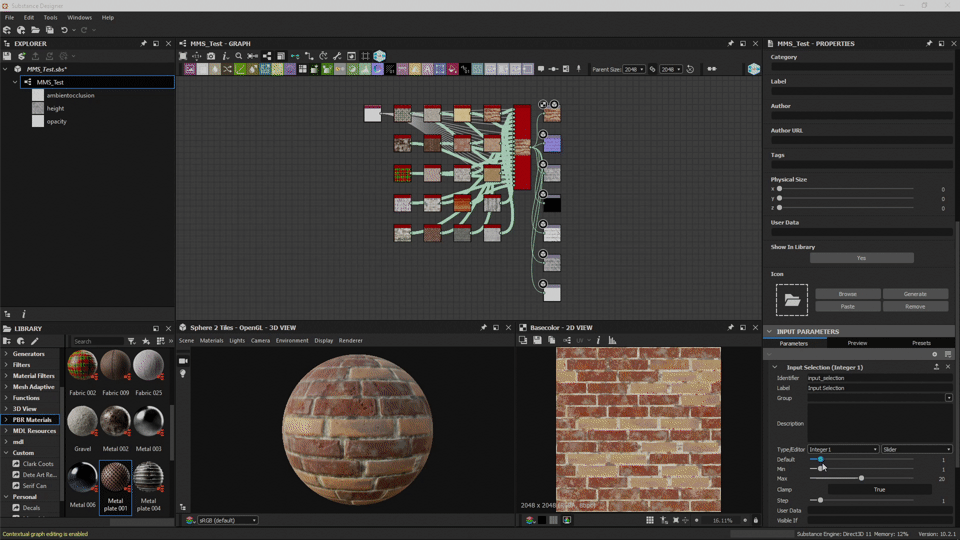Toggle the Clamp True button

(879, 490)
